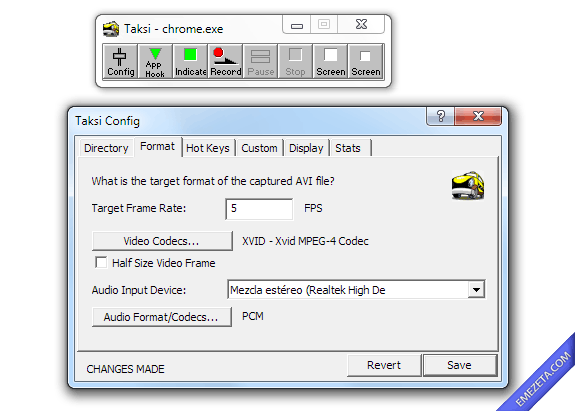
Task: Expand the Audio Input Device dropdown arrow
Action: [x=476, y=290]
